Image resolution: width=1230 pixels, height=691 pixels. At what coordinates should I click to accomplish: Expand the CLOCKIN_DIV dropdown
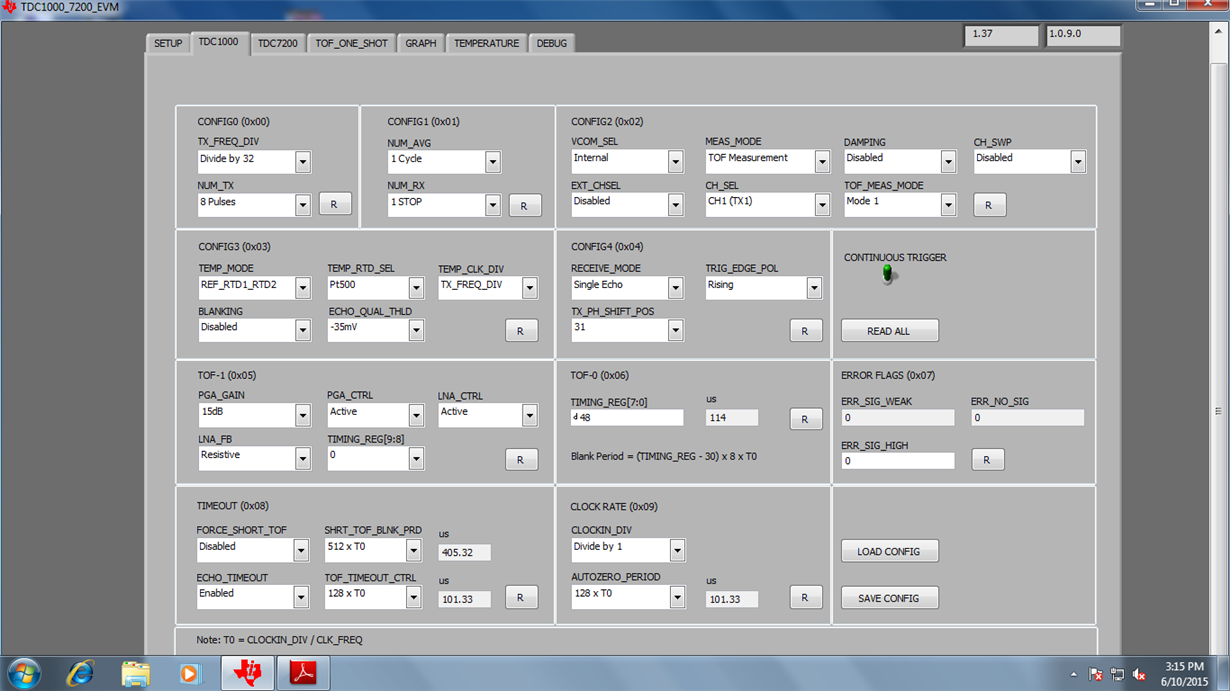pyautogui.click(x=677, y=550)
